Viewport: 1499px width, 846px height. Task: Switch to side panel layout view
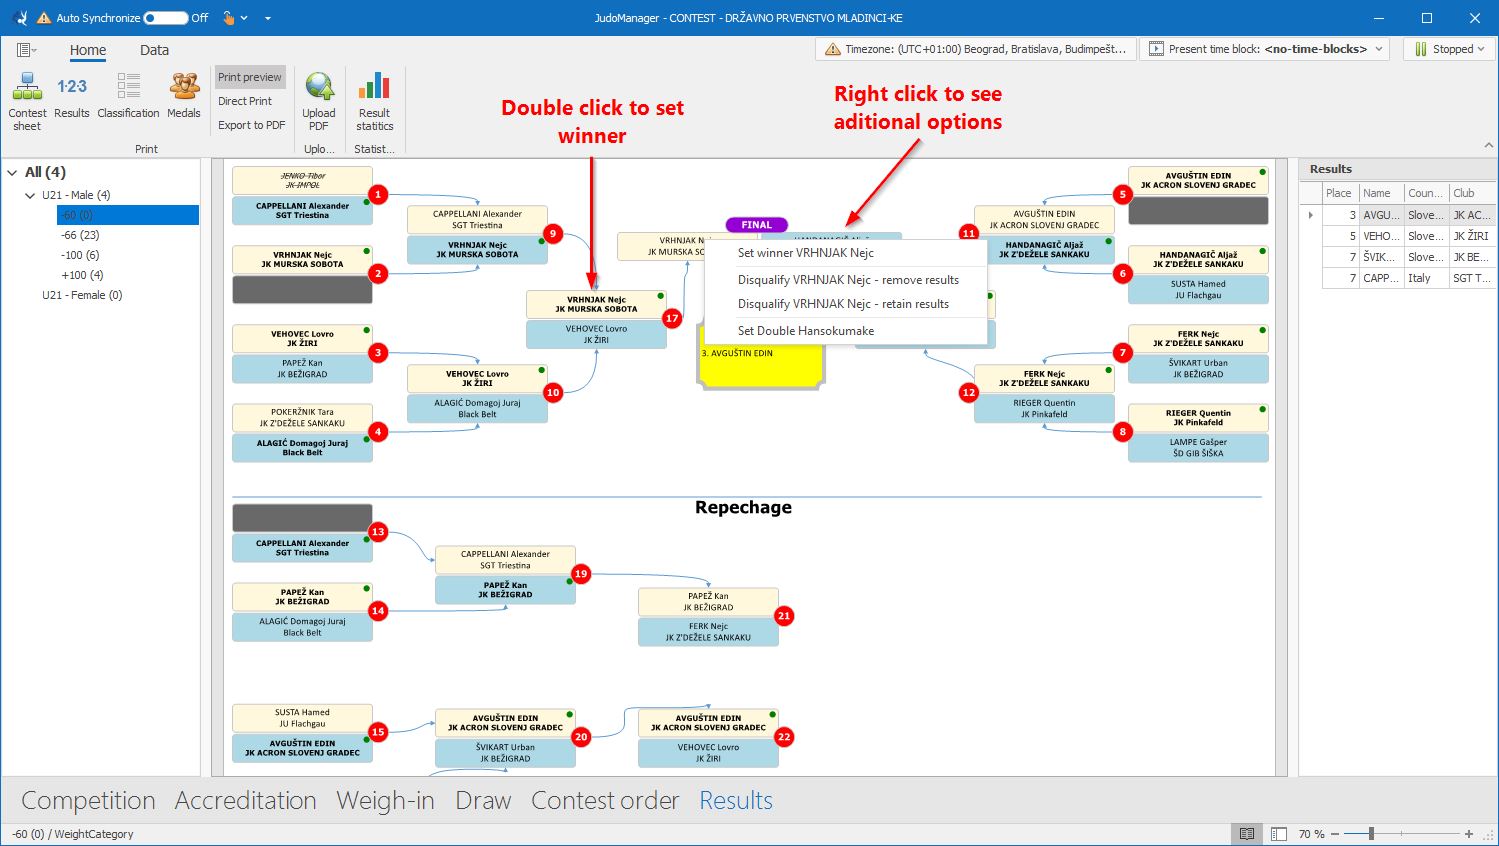pyautogui.click(x=1279, y=834)
